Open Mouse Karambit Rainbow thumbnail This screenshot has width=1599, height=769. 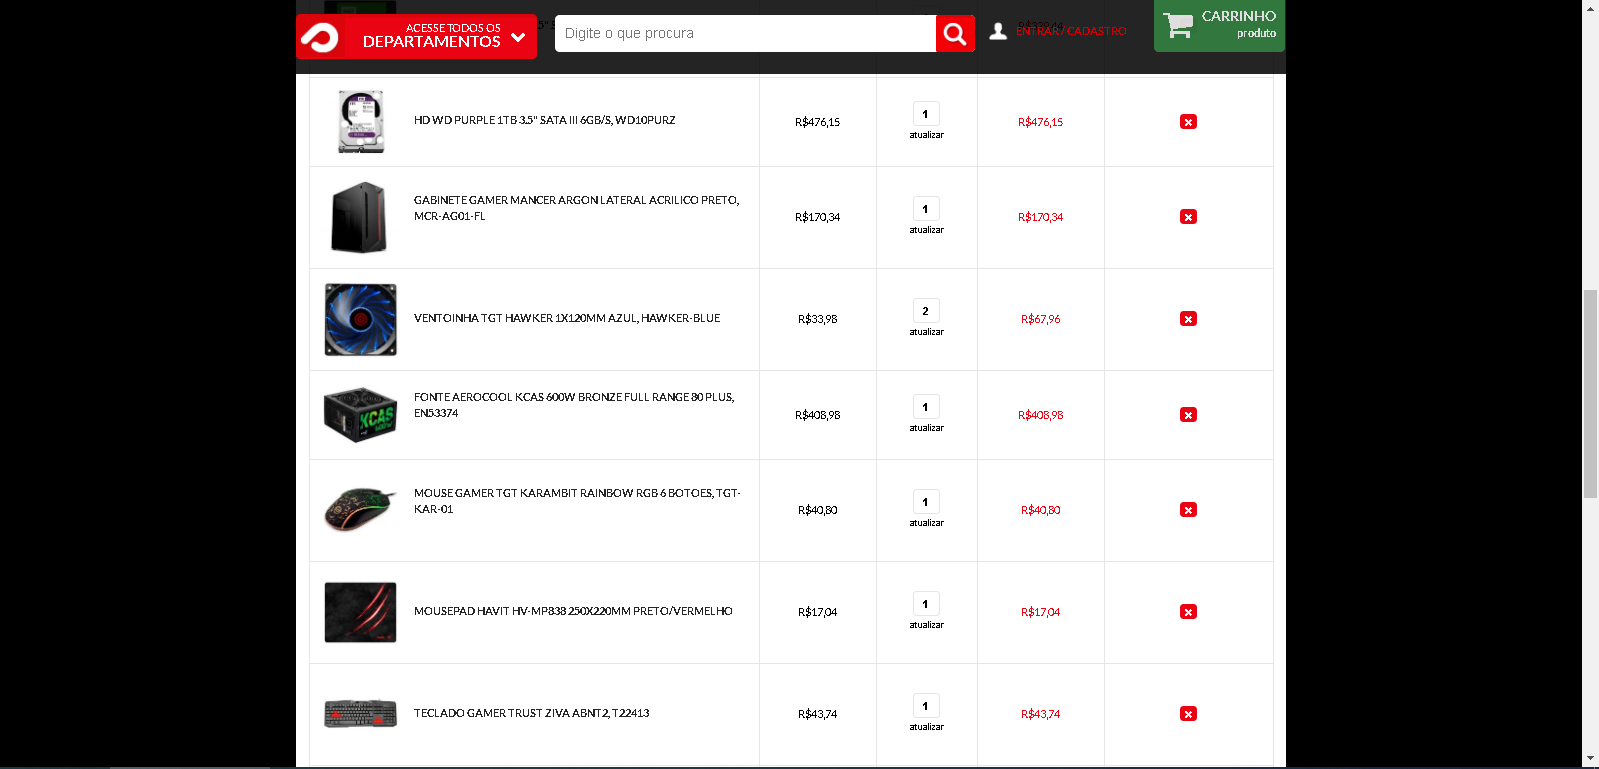(x=360, y=509)
